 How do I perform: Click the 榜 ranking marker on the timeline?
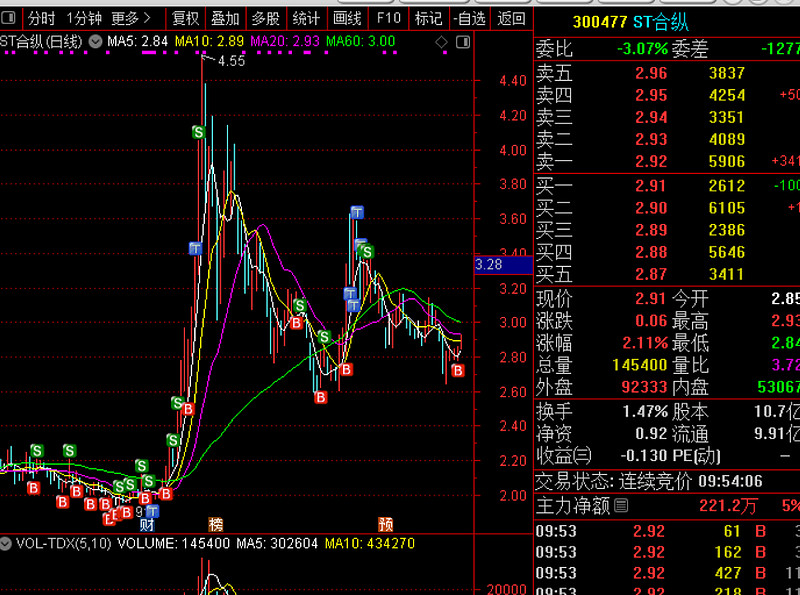point(216,525)
